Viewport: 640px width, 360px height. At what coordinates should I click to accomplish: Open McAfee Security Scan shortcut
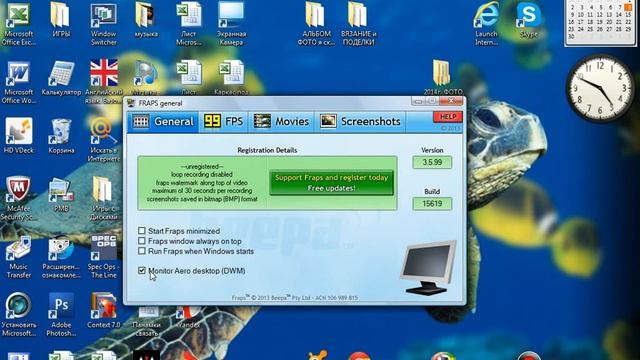(18, 198)
